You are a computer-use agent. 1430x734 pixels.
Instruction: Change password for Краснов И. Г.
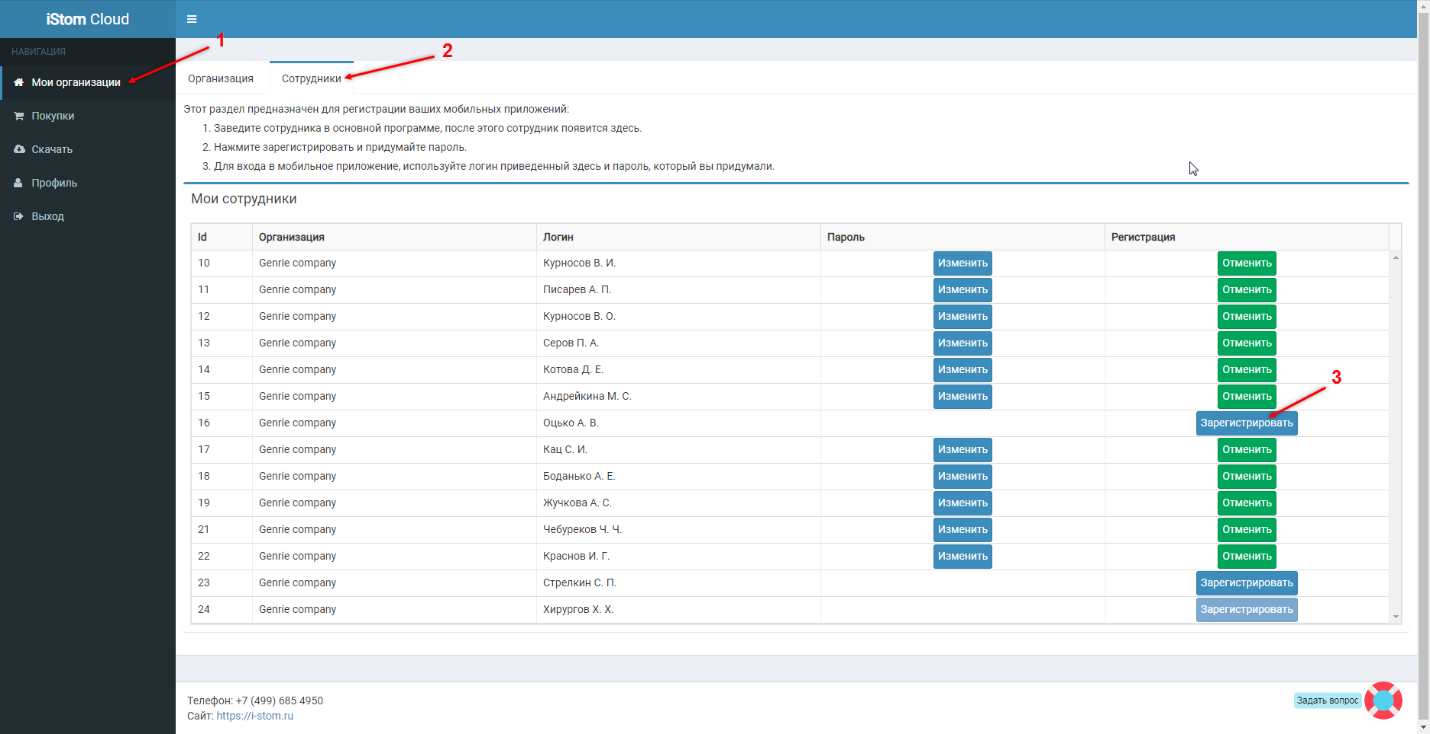click(x=962, y=556)
